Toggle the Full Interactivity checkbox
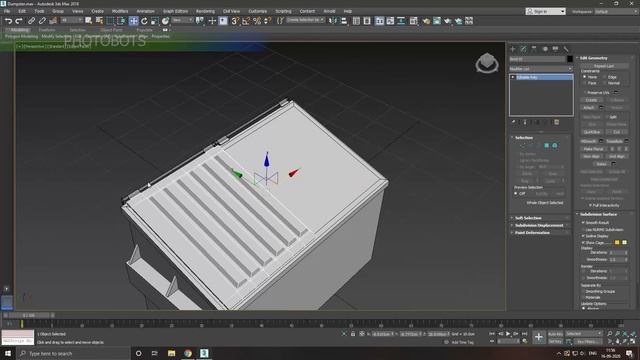Image resolution: width=640 pixels, height=360 pixels. coord(590,205)
